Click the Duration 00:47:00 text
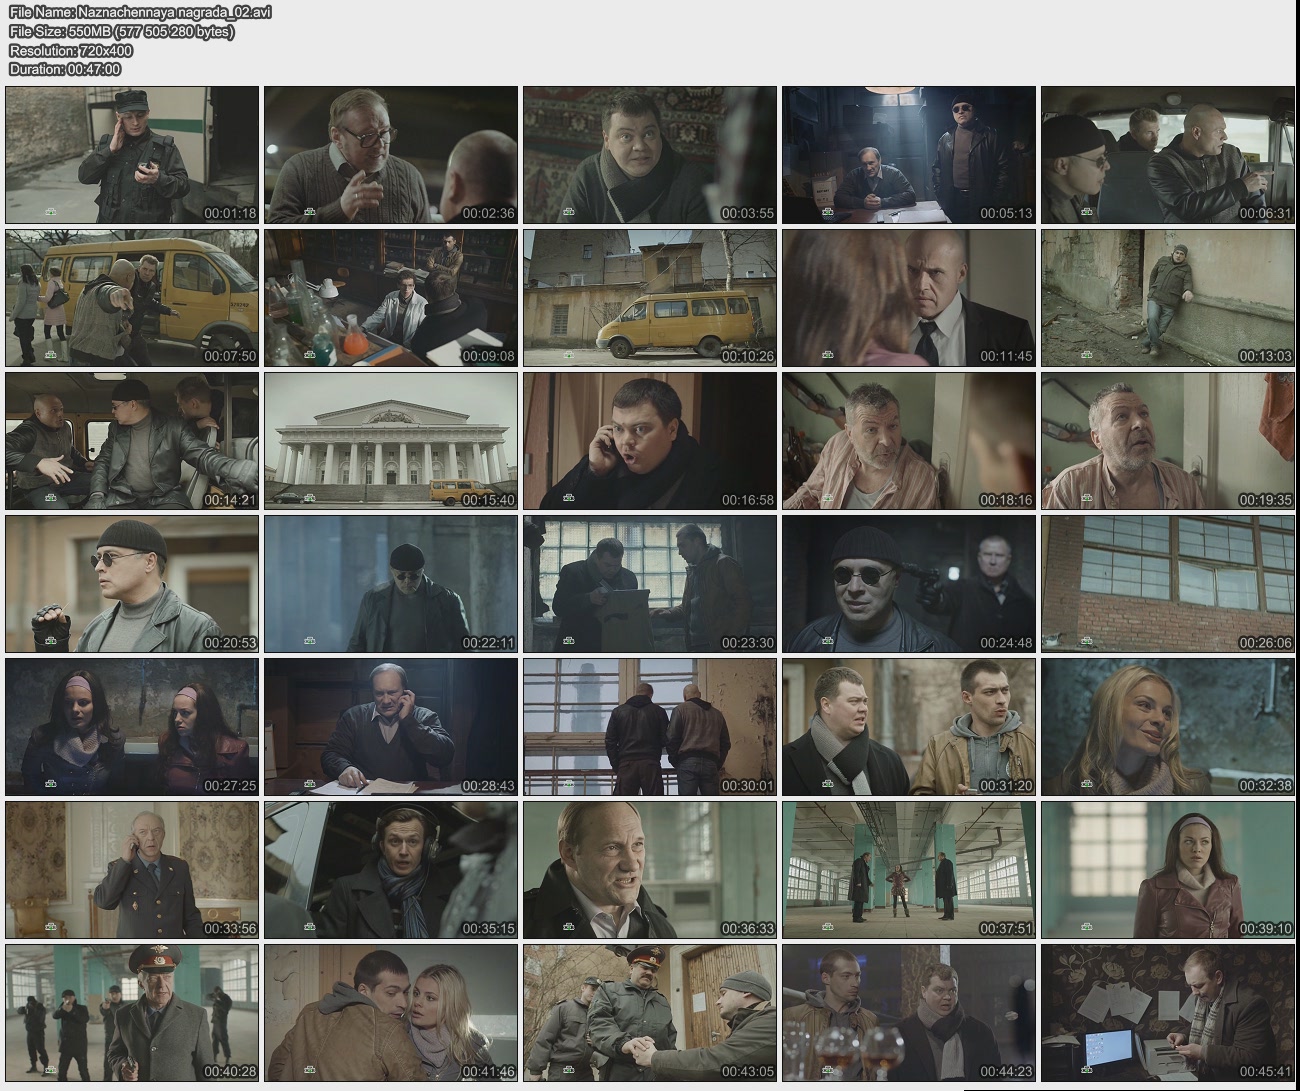Image resolution: width=1300 pixels, height=1091 pixels. click(65, 69)
